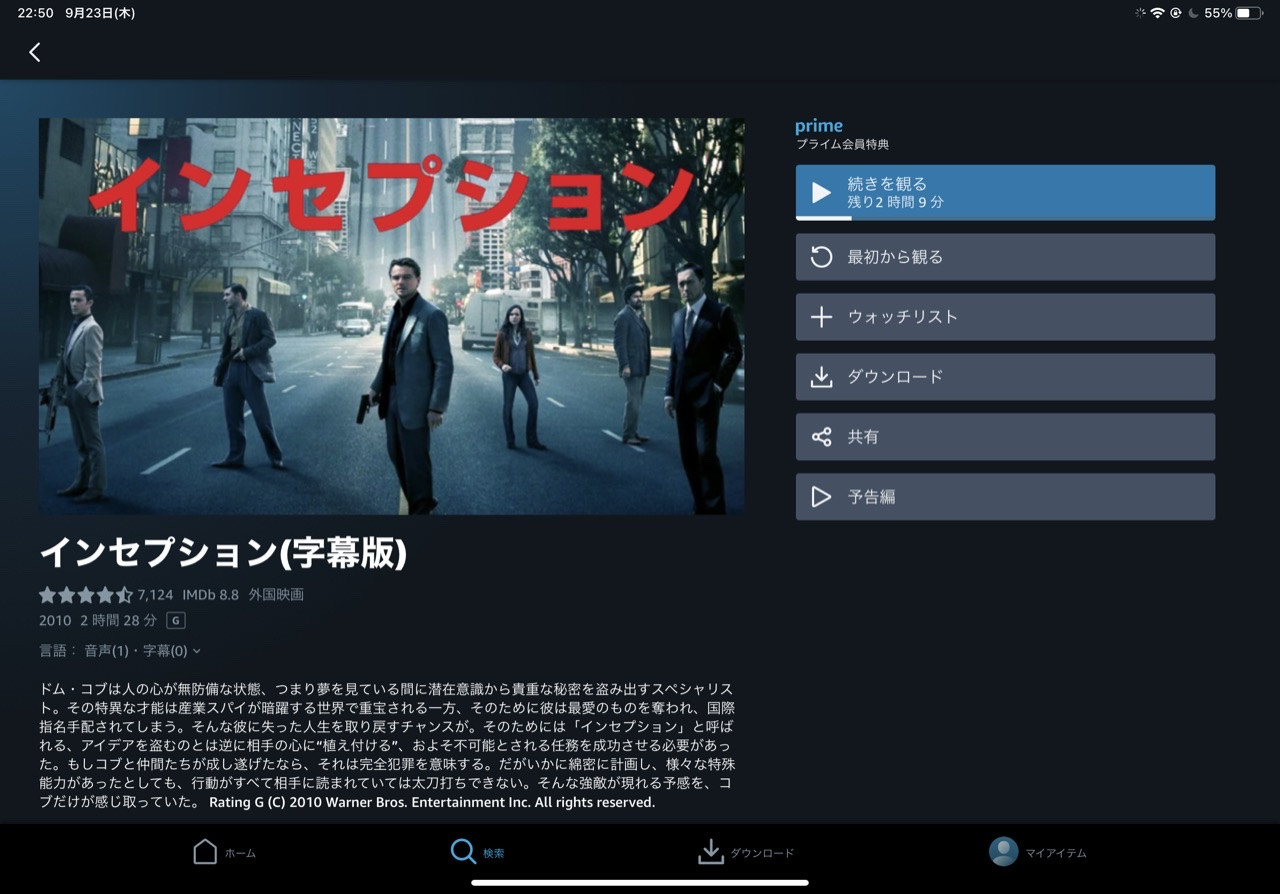Image resolution: width=1280 pixels, height=894 pixels.
Task: Tap the 9月23日(木) date
Action: [x=100, y=13]
